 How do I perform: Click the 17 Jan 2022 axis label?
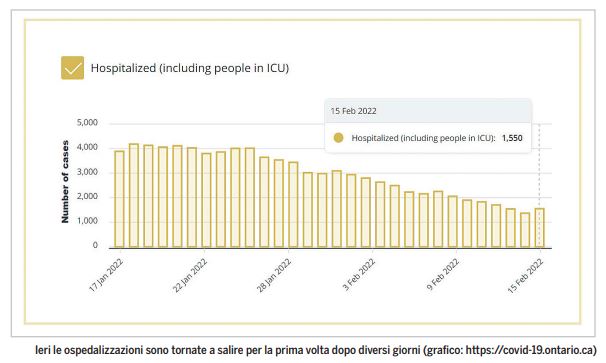tap(106, 275)
